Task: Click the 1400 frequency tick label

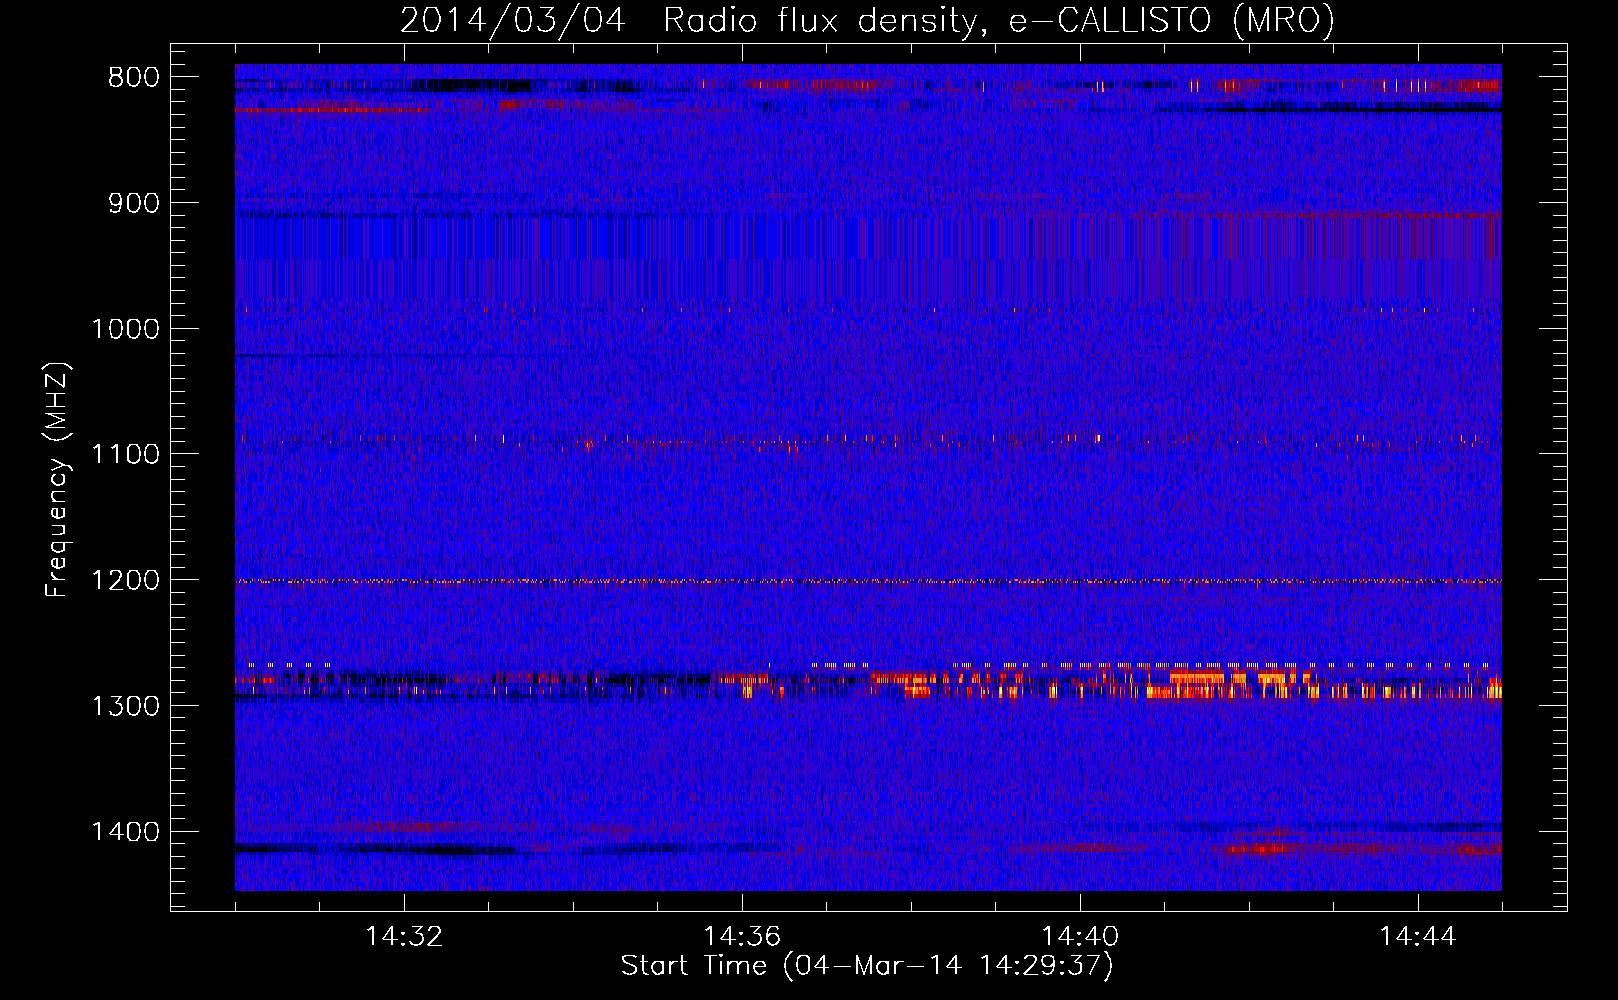Action: (x=125, y=832)
